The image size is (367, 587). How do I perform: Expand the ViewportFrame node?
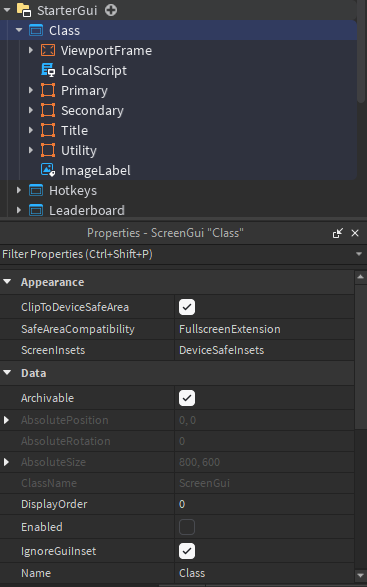(x=31, y=50)
